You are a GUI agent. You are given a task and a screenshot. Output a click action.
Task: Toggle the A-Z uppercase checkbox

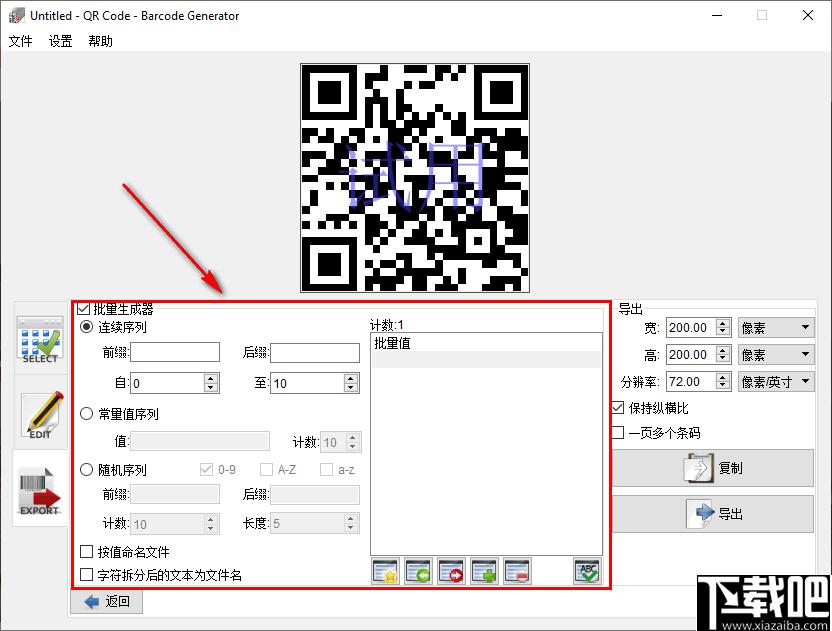click(266, 470)
